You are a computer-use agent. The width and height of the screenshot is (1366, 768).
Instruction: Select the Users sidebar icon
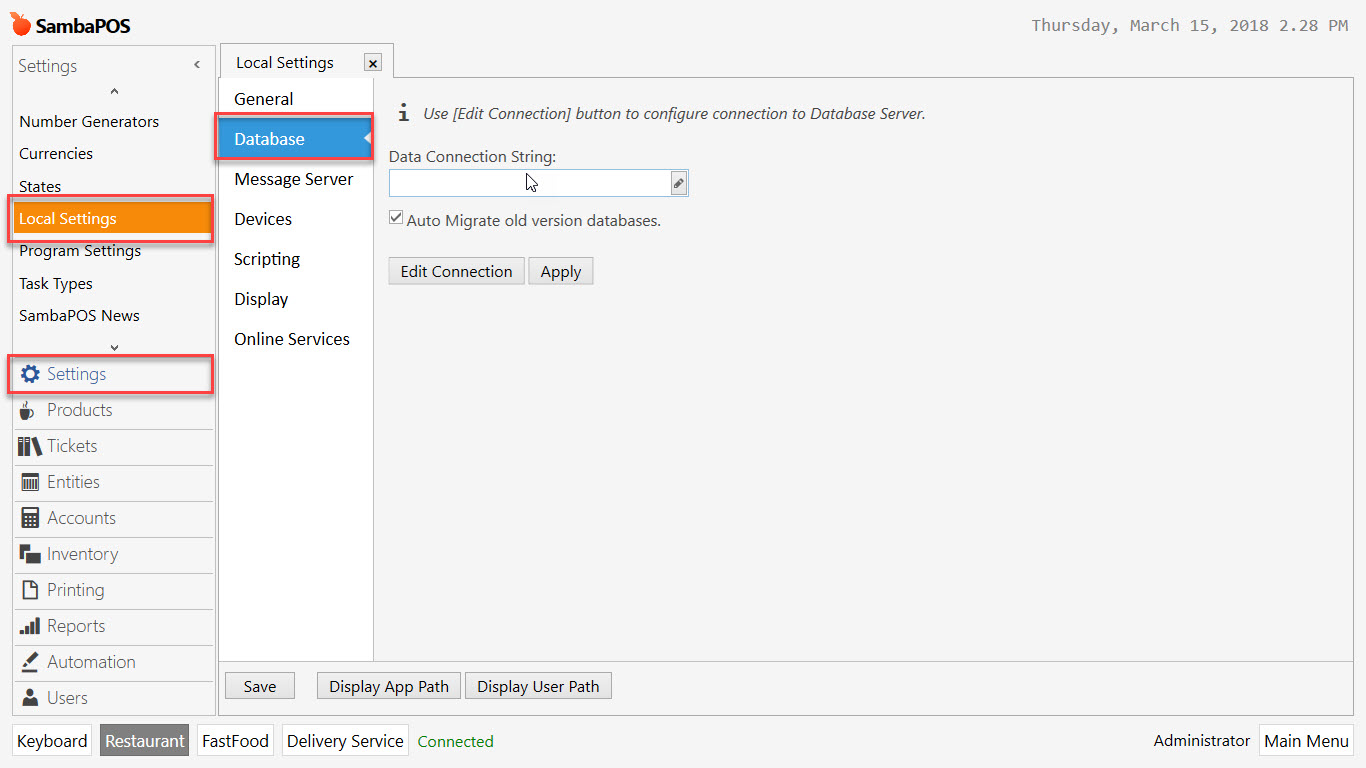click(30, 698)
